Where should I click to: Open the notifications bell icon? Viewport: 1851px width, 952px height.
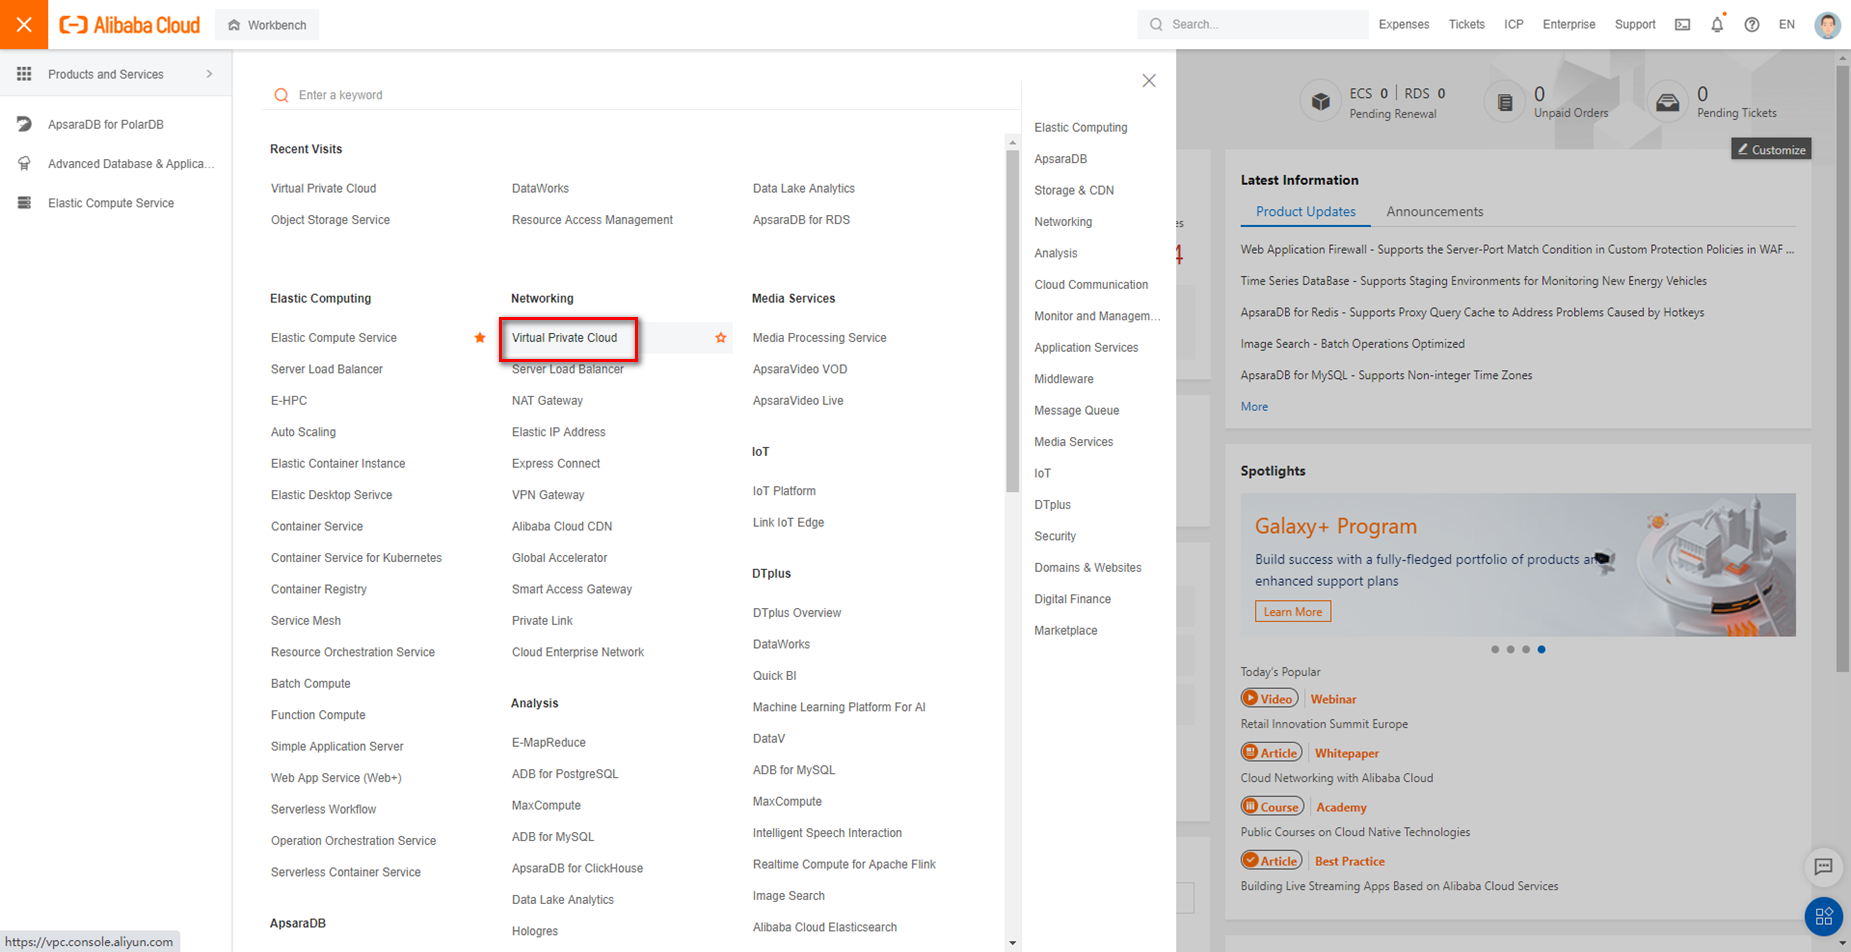pos(1717,25)
